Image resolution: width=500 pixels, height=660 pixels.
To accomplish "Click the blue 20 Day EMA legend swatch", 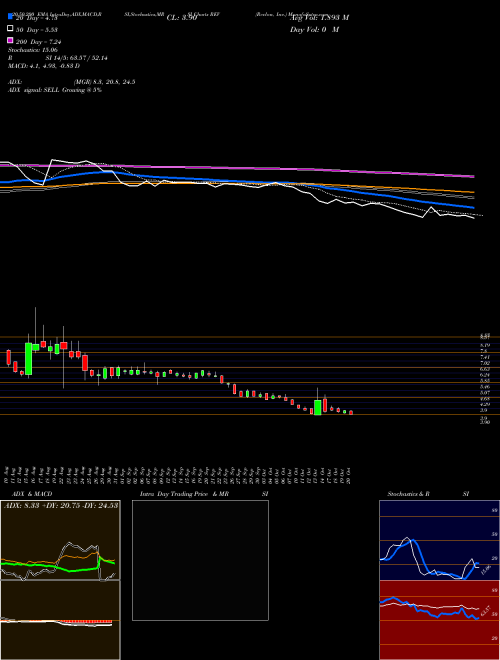I will (x=10, y=16).
